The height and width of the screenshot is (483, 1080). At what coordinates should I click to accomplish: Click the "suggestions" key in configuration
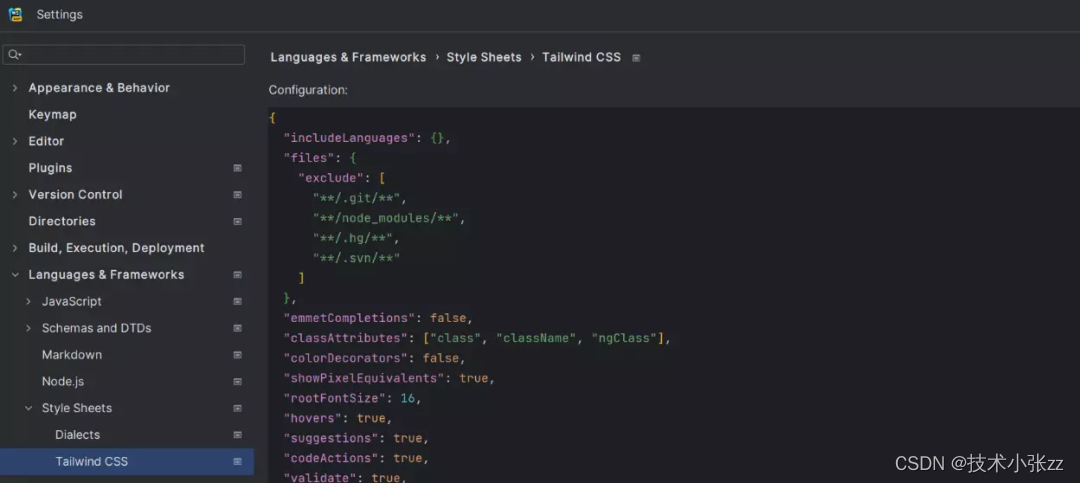332,438
